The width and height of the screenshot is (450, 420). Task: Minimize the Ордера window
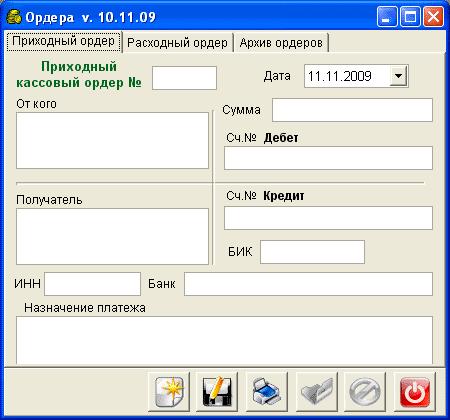[387, 17]
